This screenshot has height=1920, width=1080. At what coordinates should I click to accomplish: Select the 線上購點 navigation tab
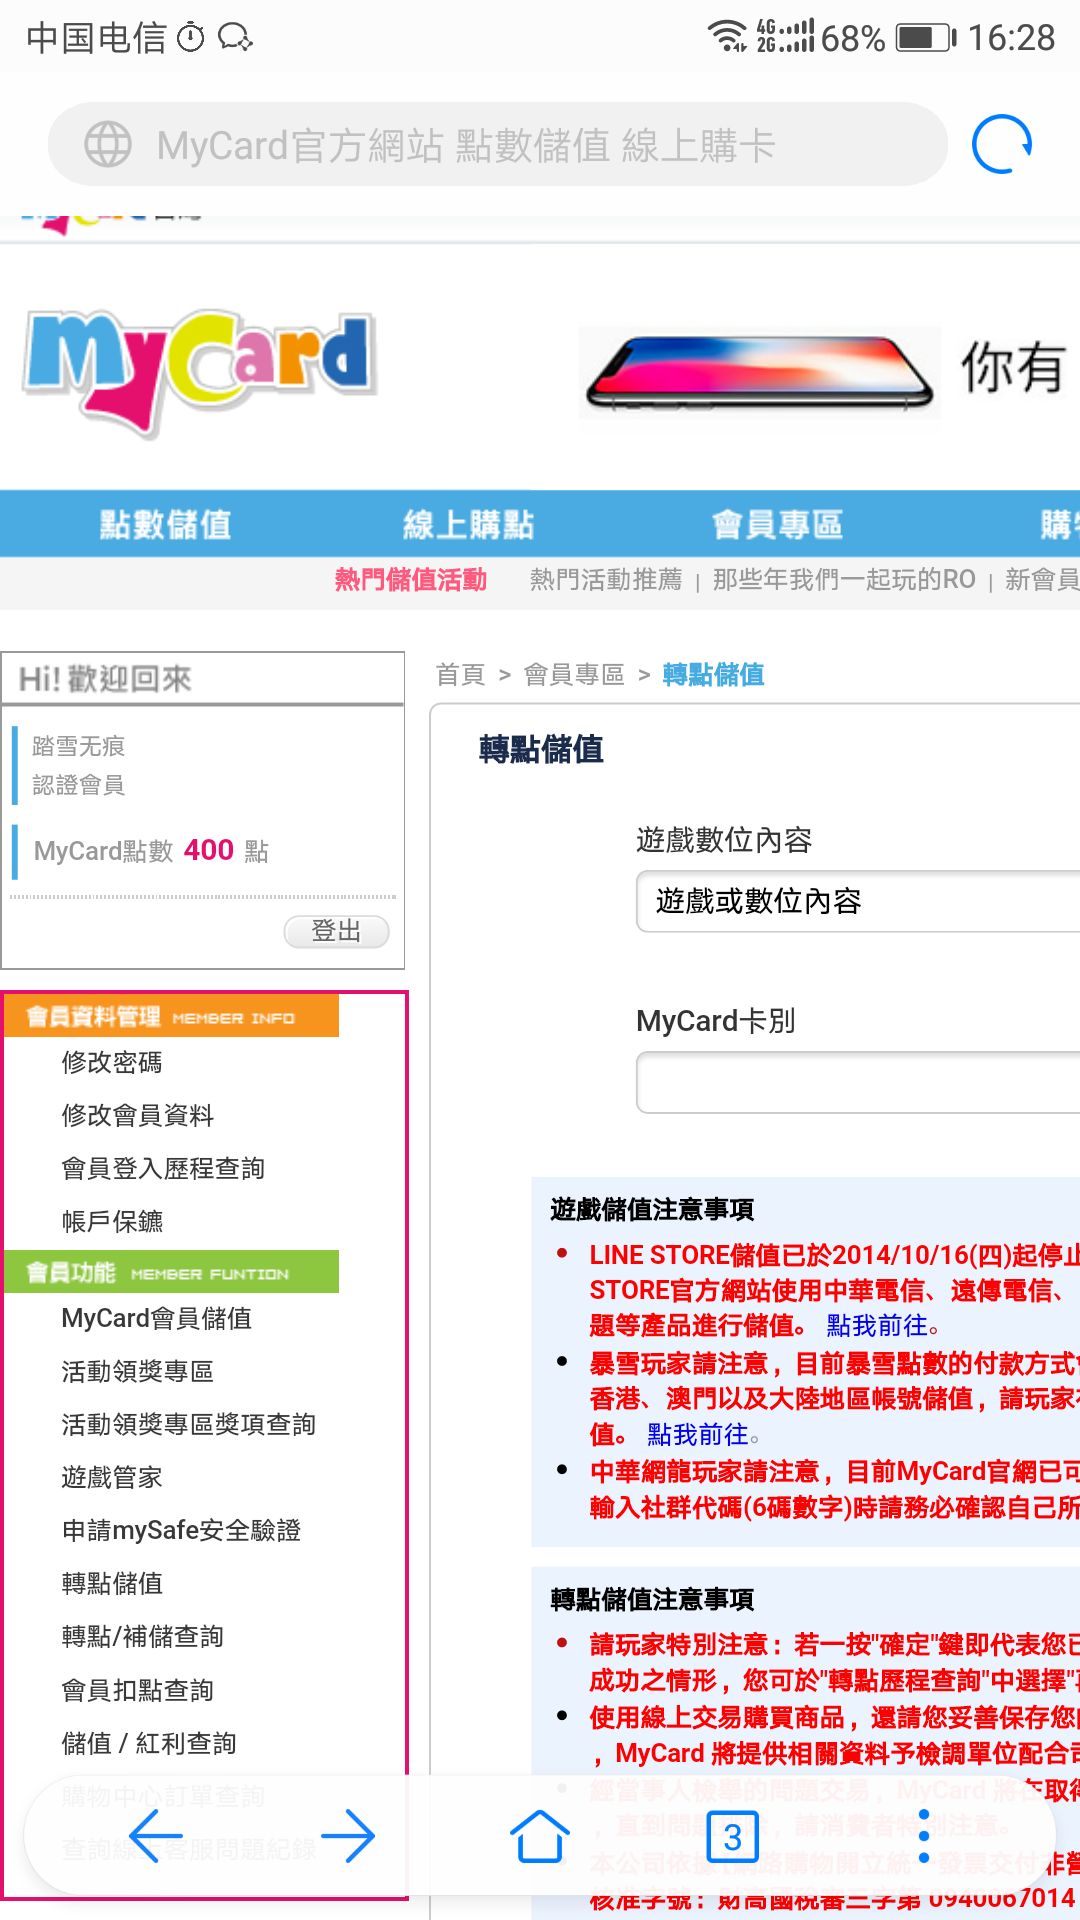click(x=468, y=524)
